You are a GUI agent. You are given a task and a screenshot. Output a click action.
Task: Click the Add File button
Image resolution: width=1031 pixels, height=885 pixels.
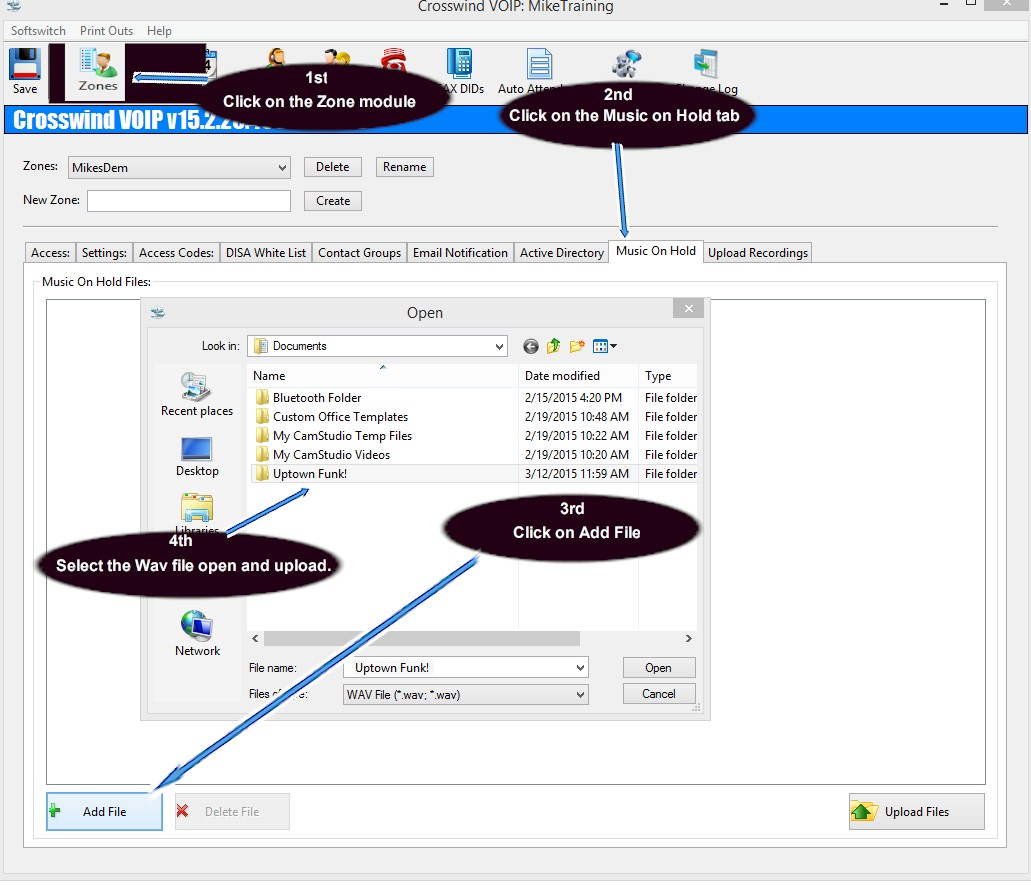tap(104, 812)
